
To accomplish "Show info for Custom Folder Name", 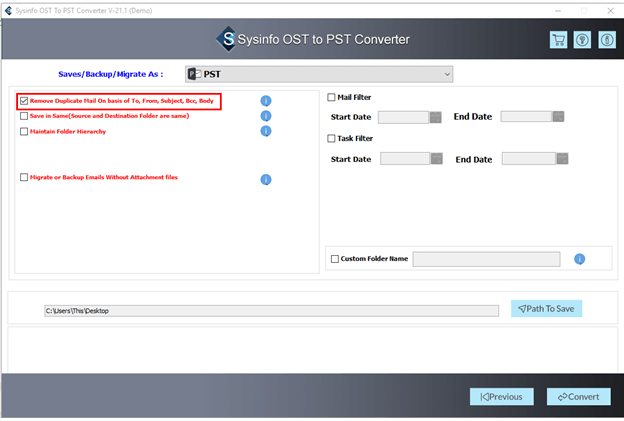I will click(579, 259).
